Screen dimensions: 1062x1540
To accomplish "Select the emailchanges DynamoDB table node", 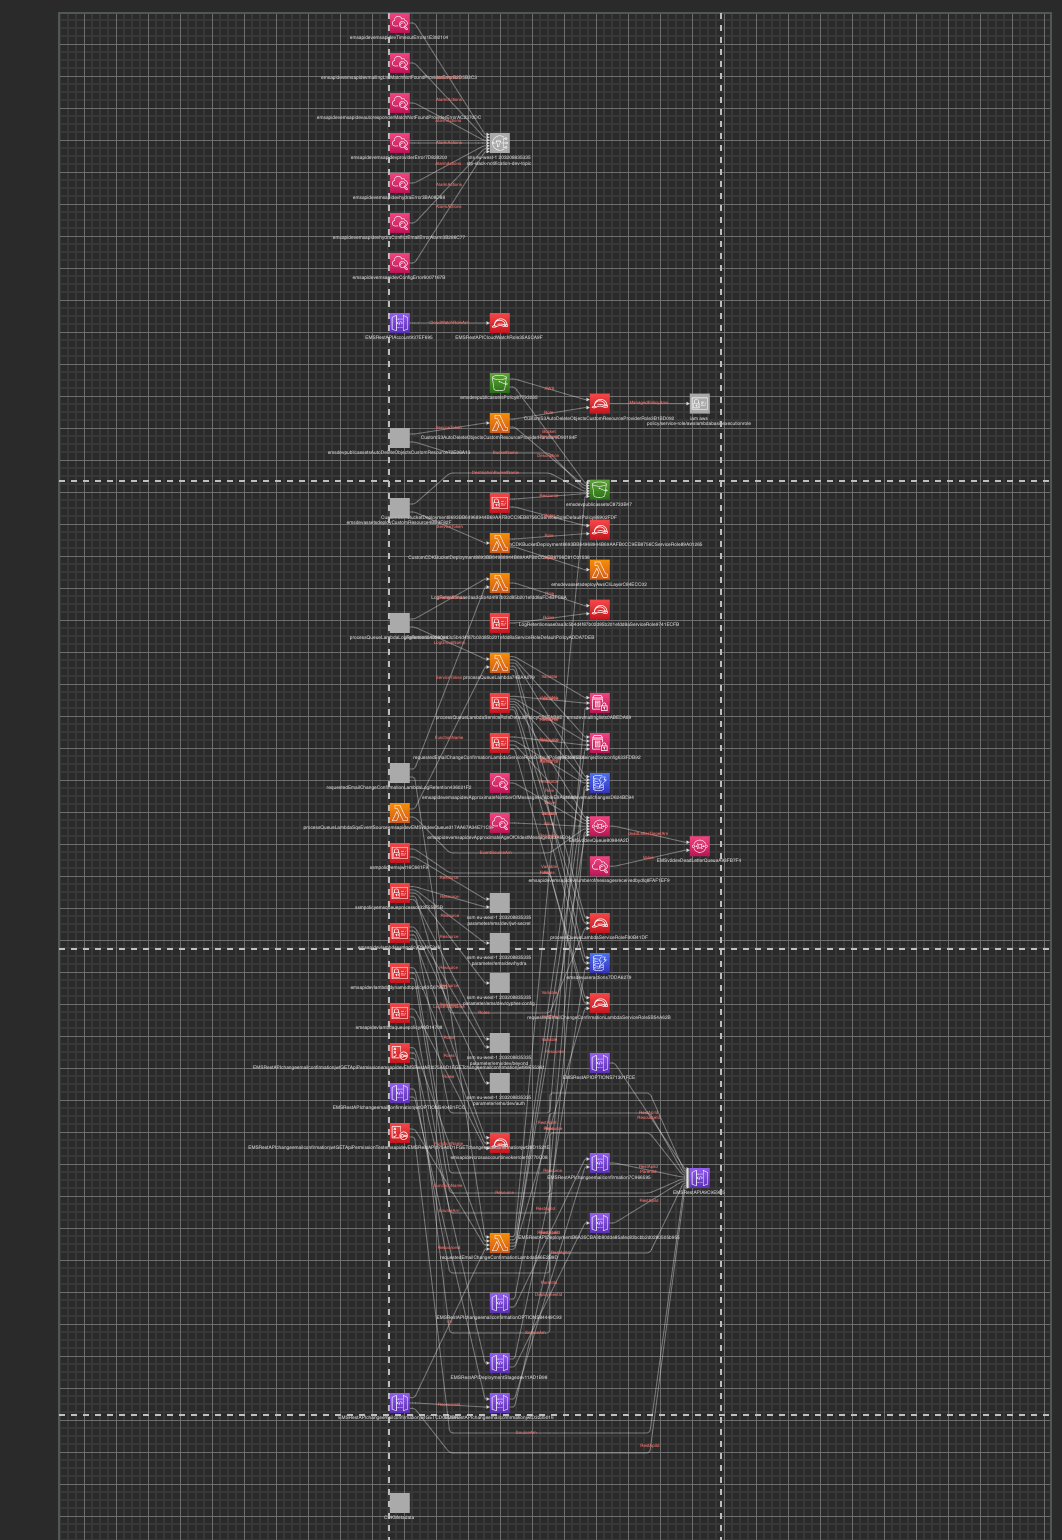I will coord(599,783).
